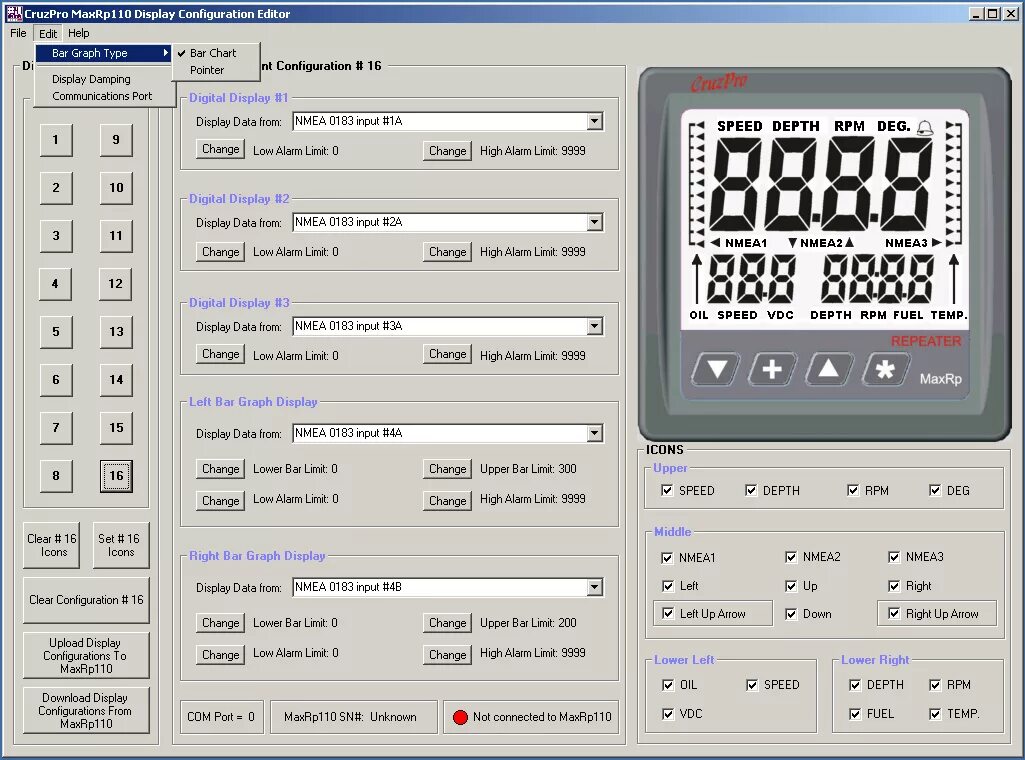The image size is (1025, 760).
Task: Uncheck the Right Up Arrow checkbox
Action: tap(894, 613)
